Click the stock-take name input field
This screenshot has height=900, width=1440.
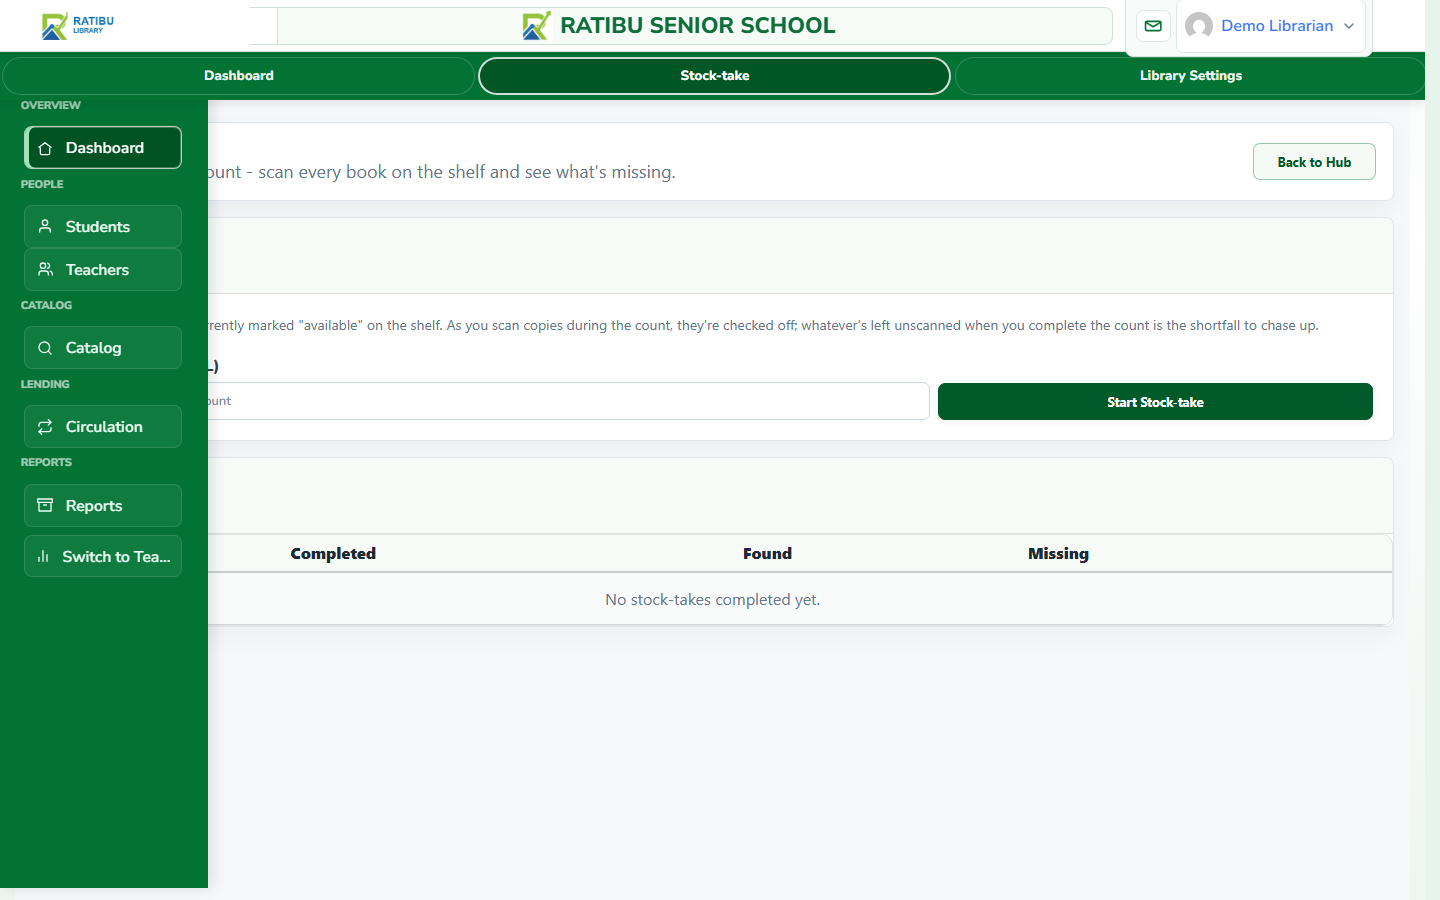[568, 401]
